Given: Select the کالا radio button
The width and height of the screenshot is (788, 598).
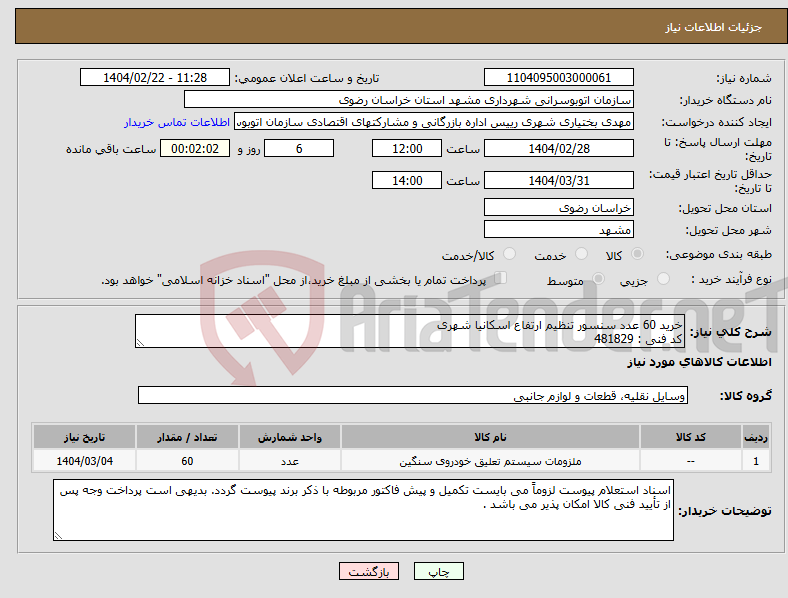Looking at the screenshot, I should coord(637,254).
